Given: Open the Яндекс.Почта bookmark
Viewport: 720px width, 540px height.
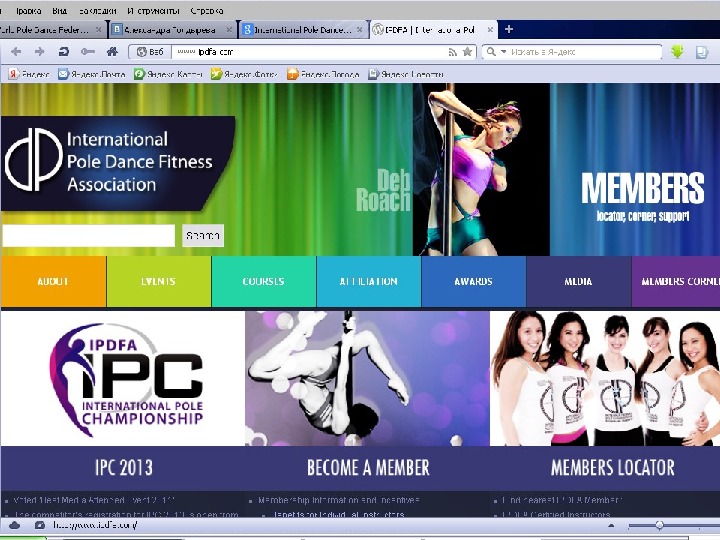Looking at the screenshot, I should [x=91, y=74].
